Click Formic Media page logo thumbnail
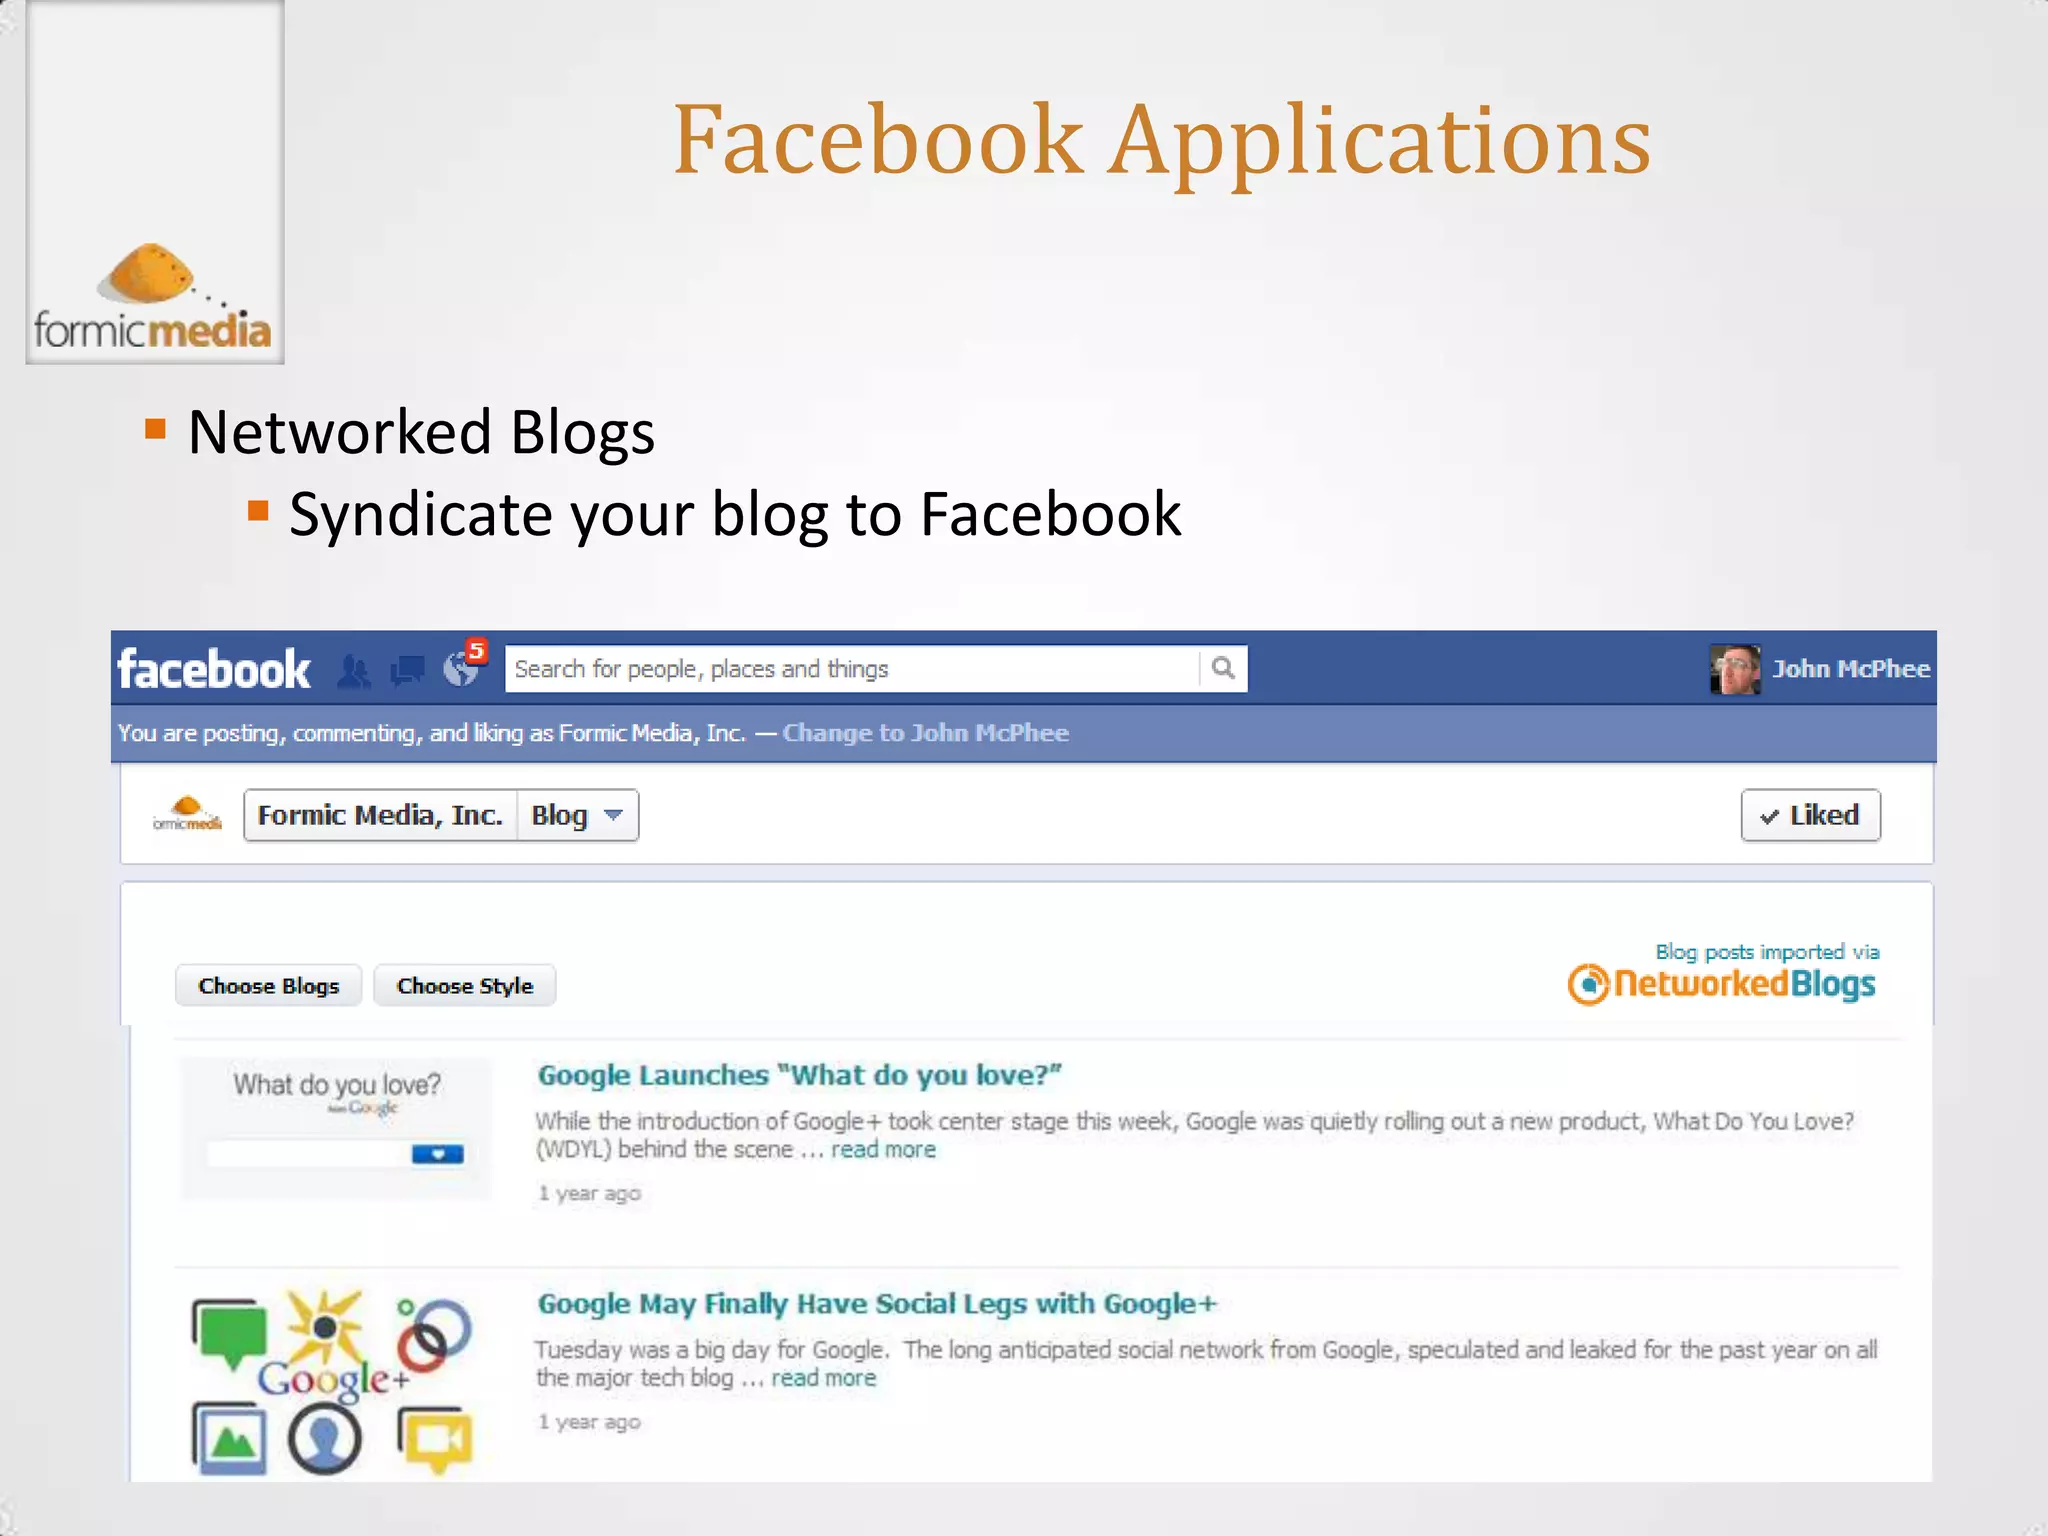 click(x=187, y=814)
